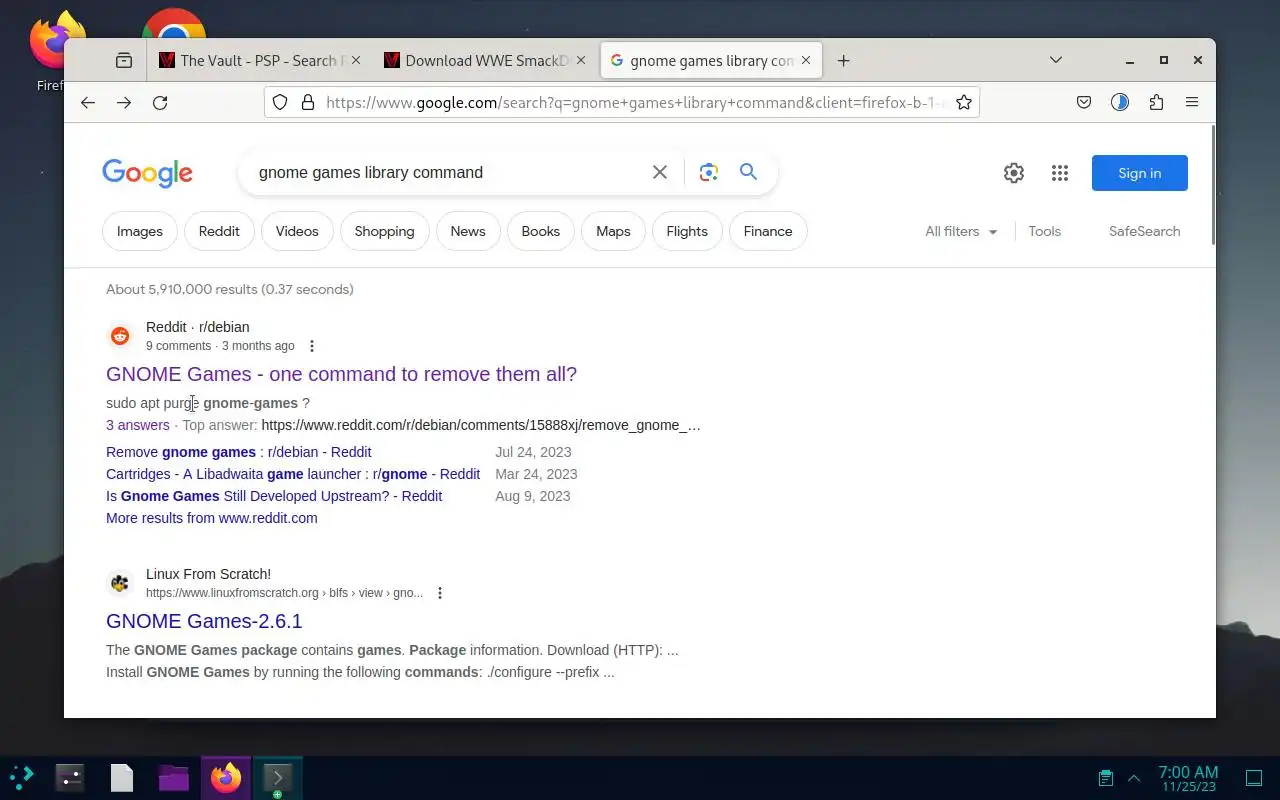Open Cartridges Libadwaita game launcher link
Viewport: 1280px width, 800px height.
(x=293, y=474)
